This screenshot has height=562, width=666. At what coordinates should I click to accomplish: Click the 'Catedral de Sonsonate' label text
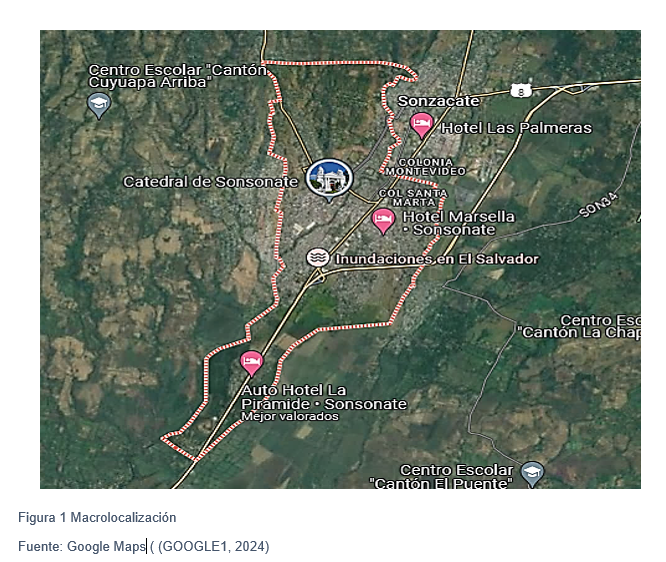(x=211, y=182)
